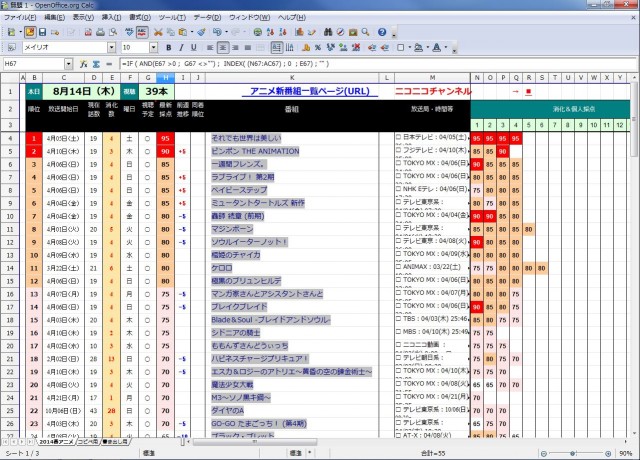Toggle Justified alignment
This screenshot has width=640, height=460.
coord(248,48)
